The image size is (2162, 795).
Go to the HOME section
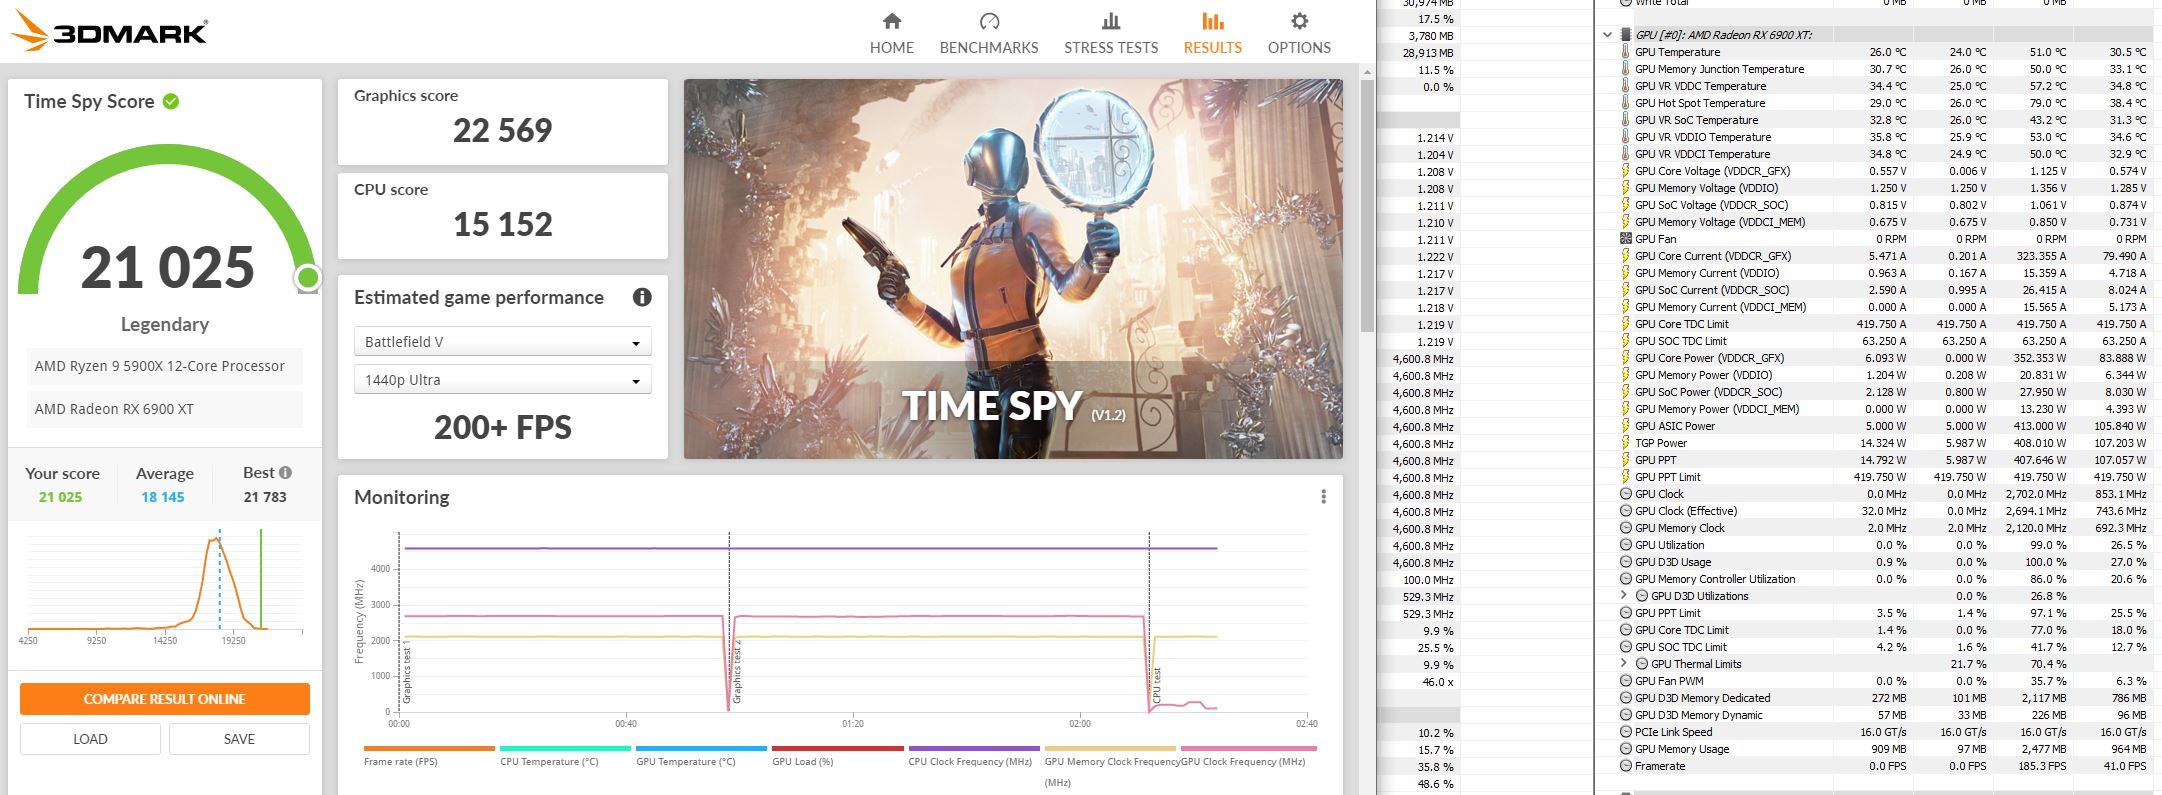point(891,33)
